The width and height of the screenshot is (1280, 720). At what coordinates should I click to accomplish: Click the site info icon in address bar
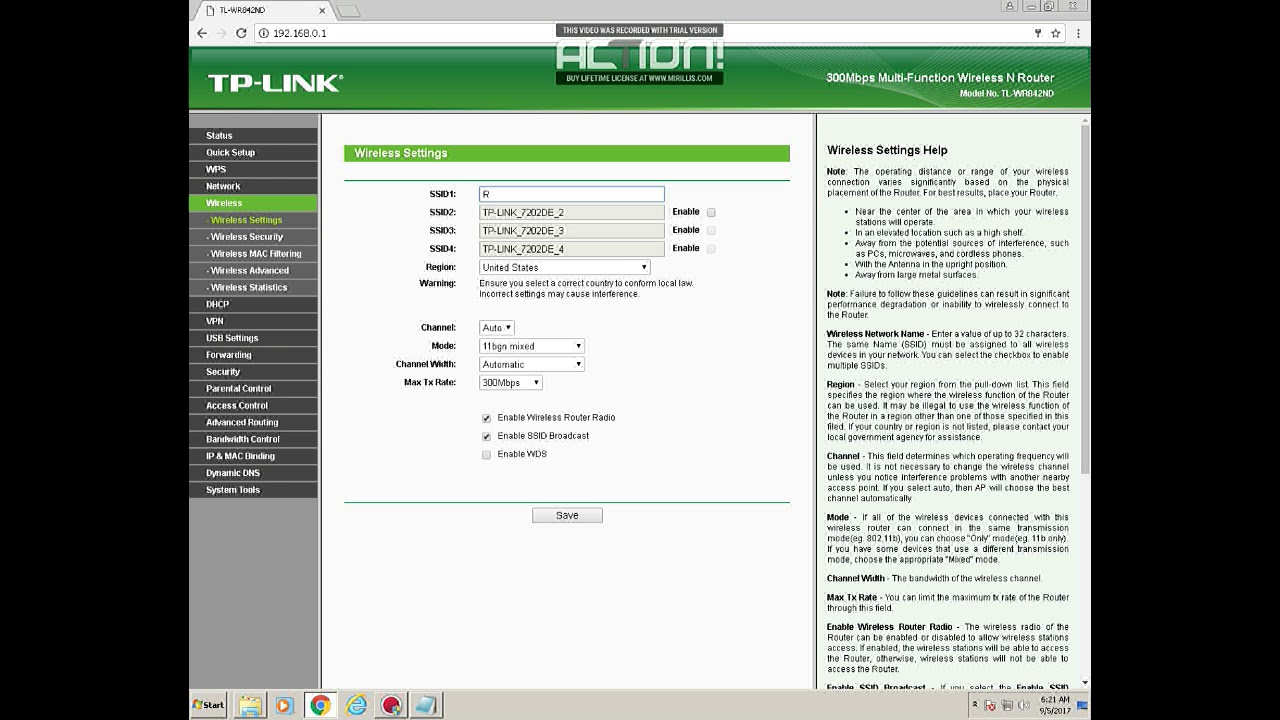pos(264,33)
